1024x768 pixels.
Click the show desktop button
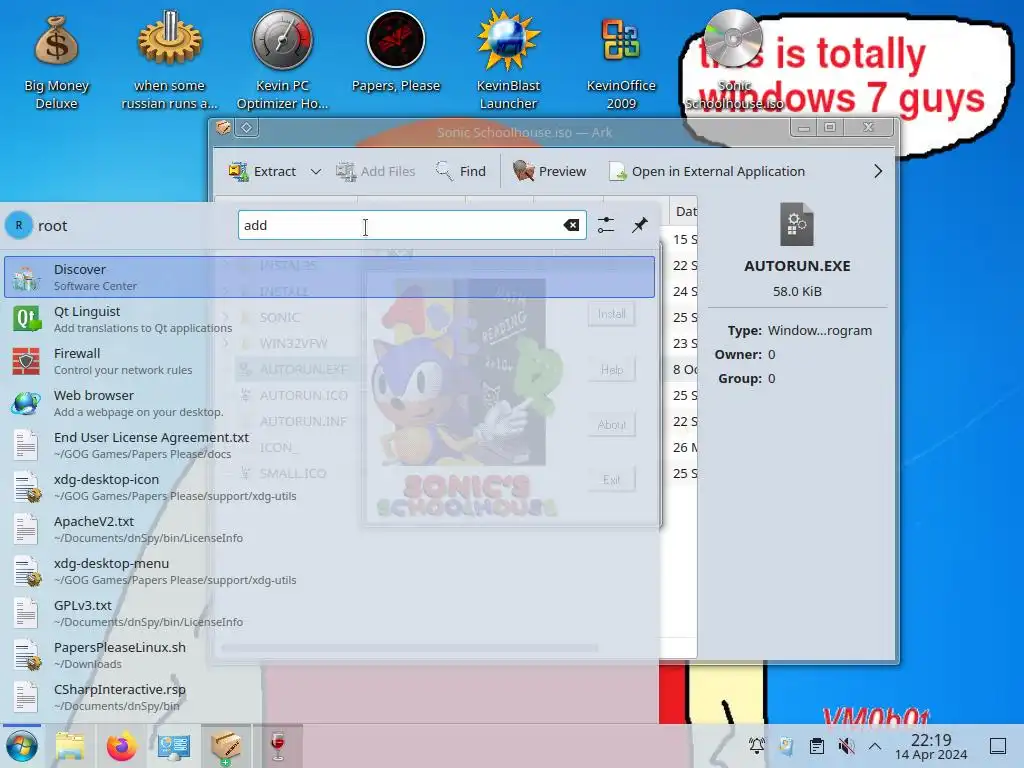pos(998,746)
